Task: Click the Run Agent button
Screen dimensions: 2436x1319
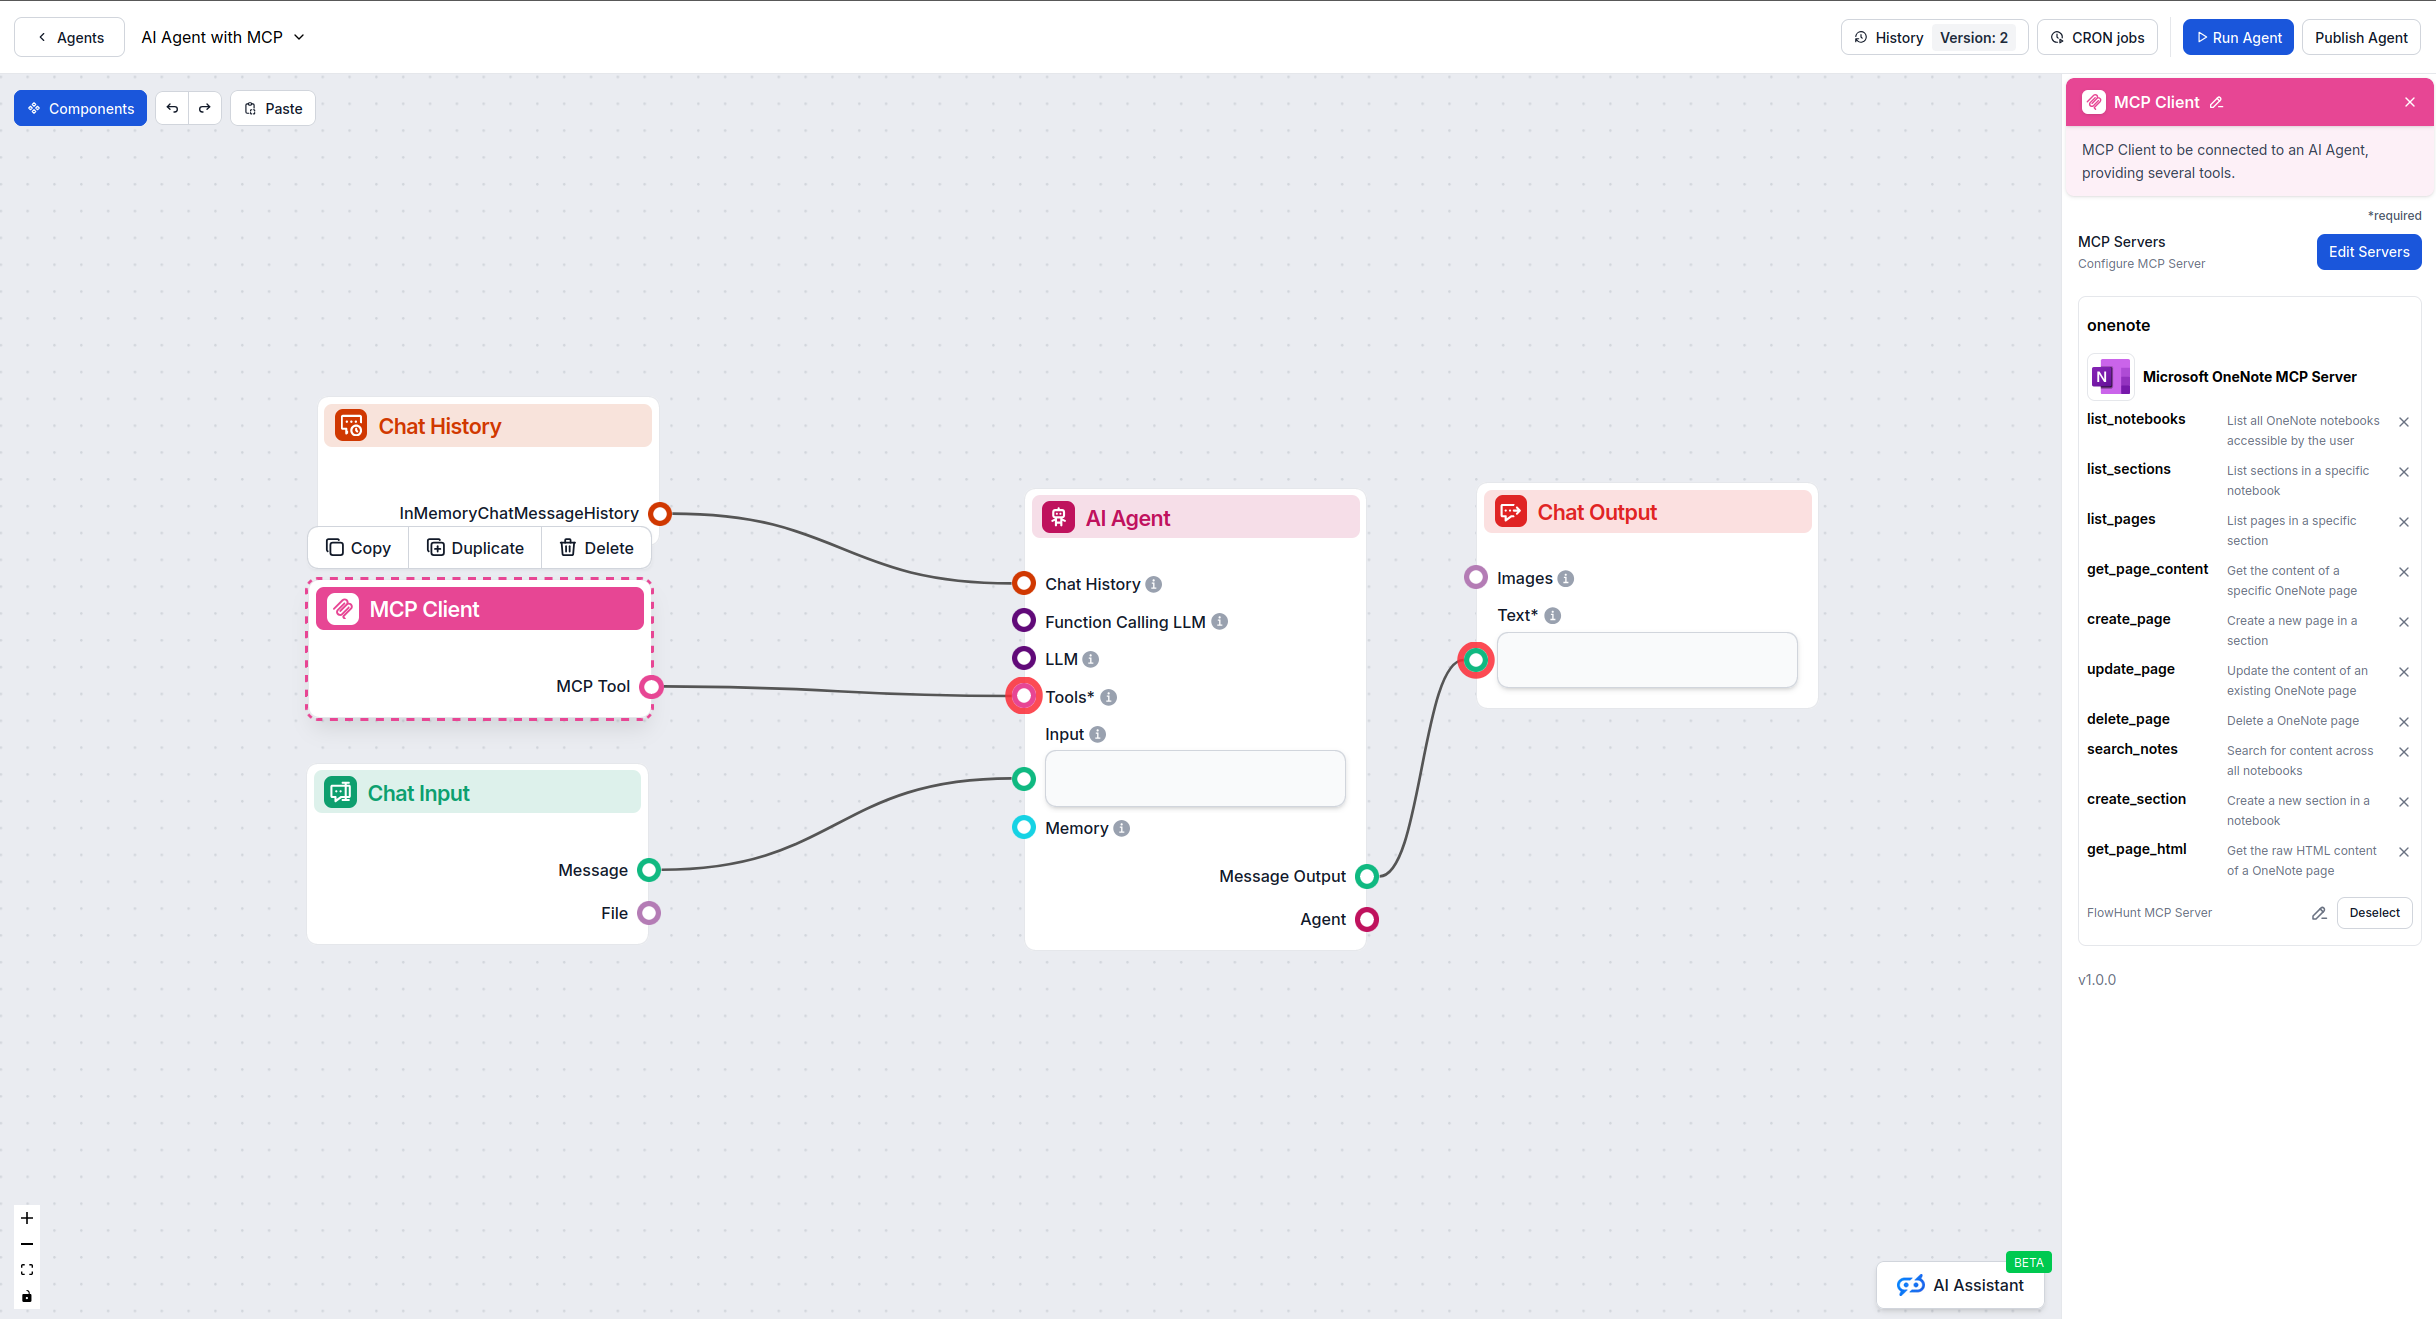Action: pyautogui.click(x=2237, y=37)
